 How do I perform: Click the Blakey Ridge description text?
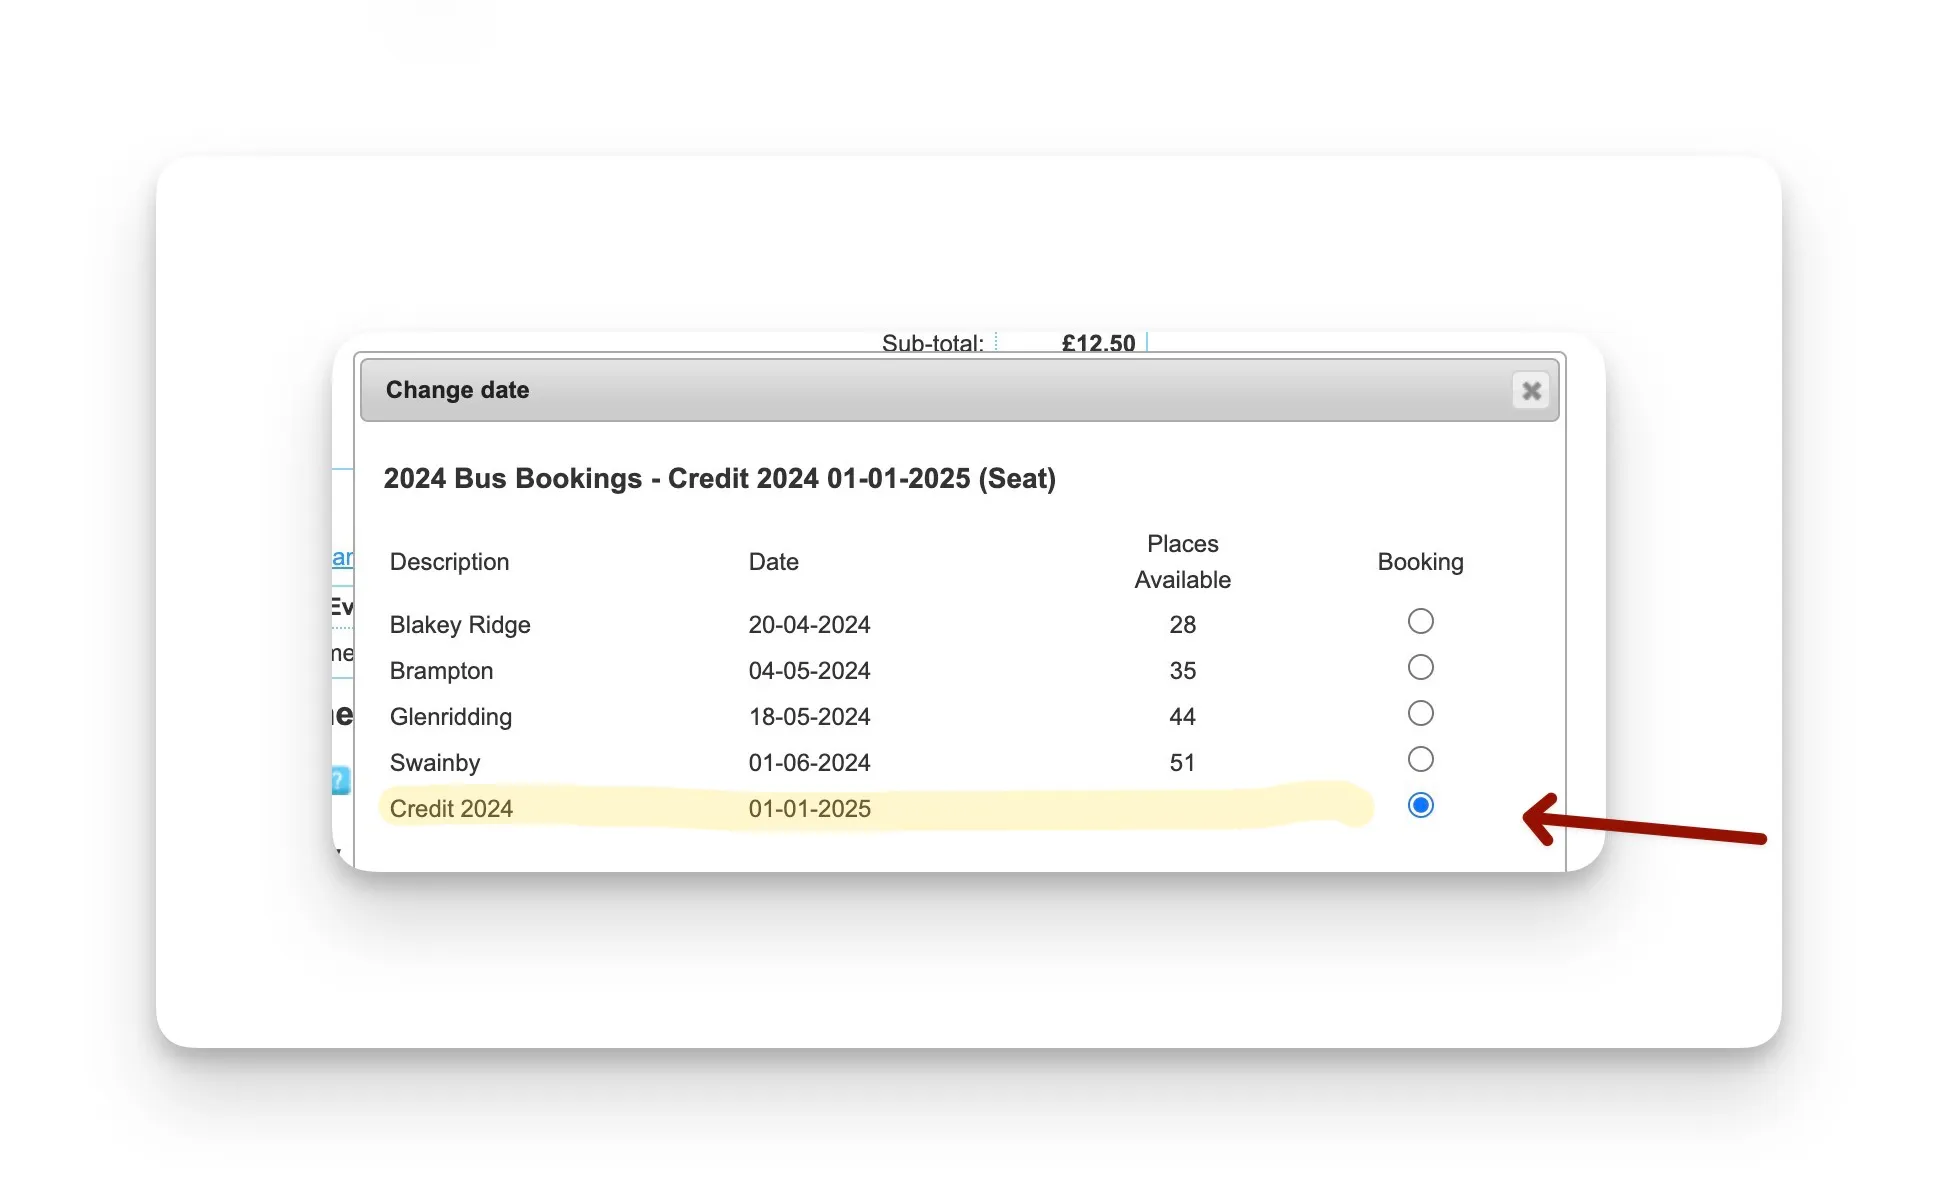460,625
